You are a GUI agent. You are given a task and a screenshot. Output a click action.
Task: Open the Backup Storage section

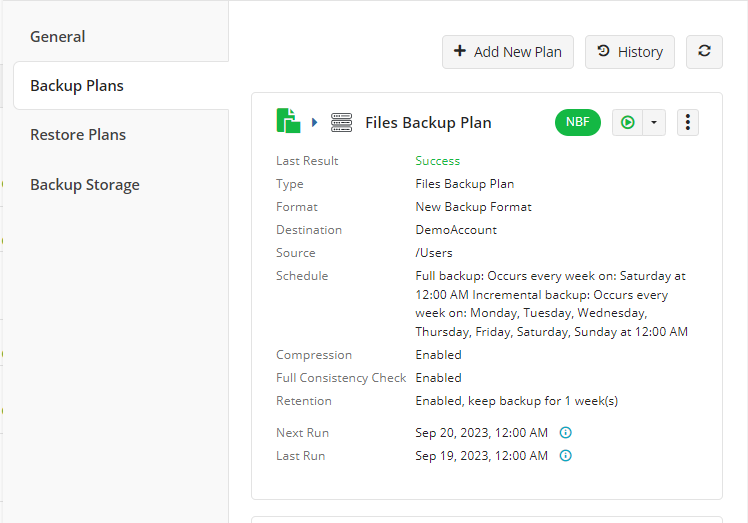pos(85,185)
